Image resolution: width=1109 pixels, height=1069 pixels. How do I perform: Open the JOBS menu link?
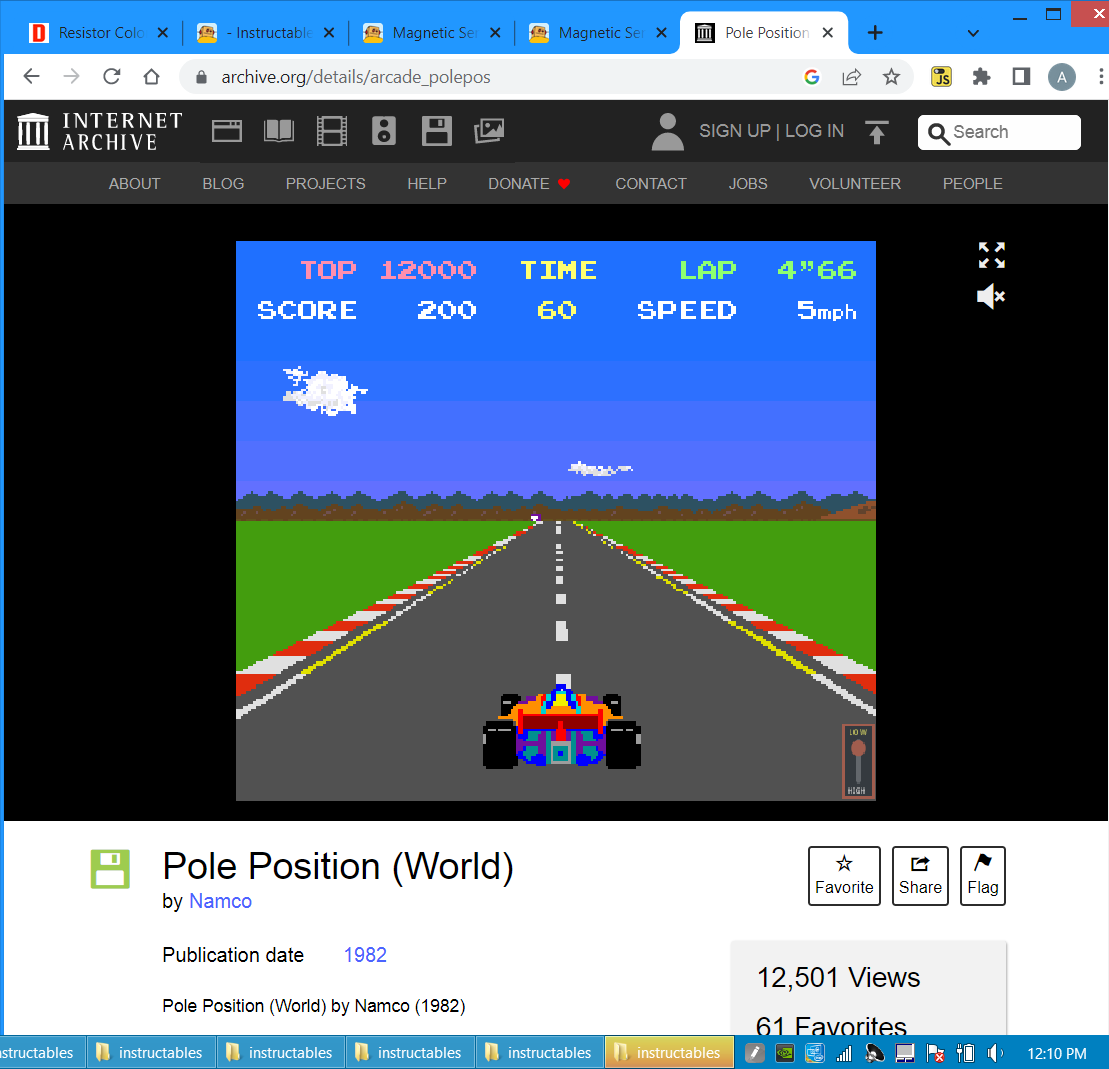[x=748, y=184]
